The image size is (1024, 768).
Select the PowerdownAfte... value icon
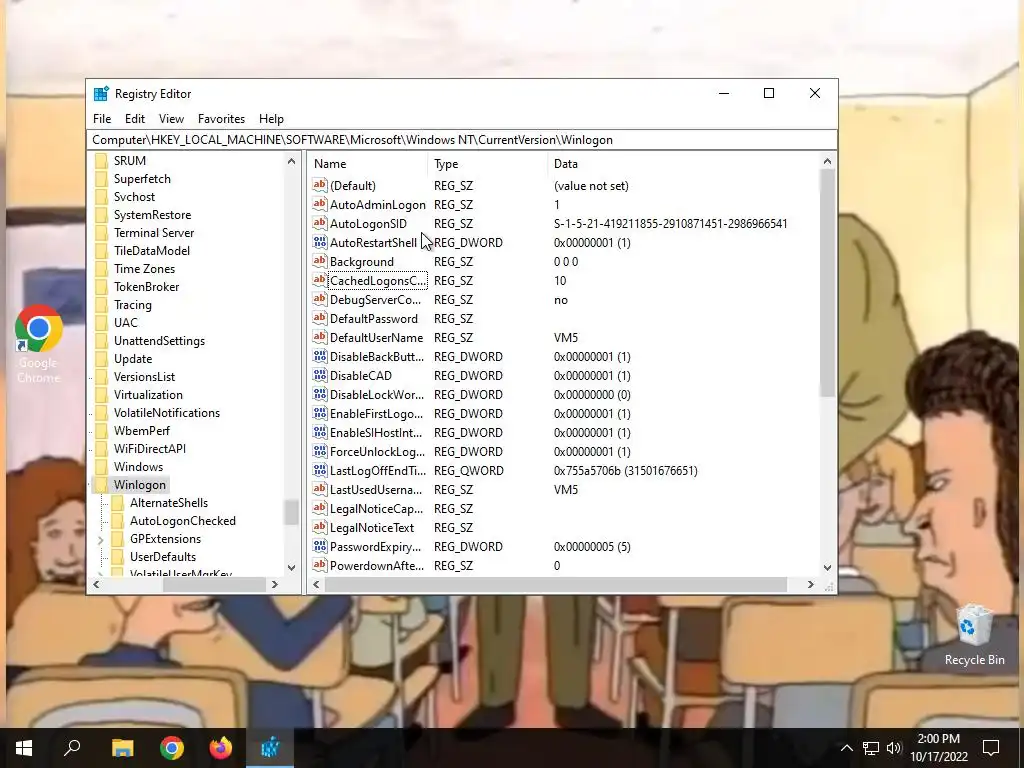tap(319, 566)
